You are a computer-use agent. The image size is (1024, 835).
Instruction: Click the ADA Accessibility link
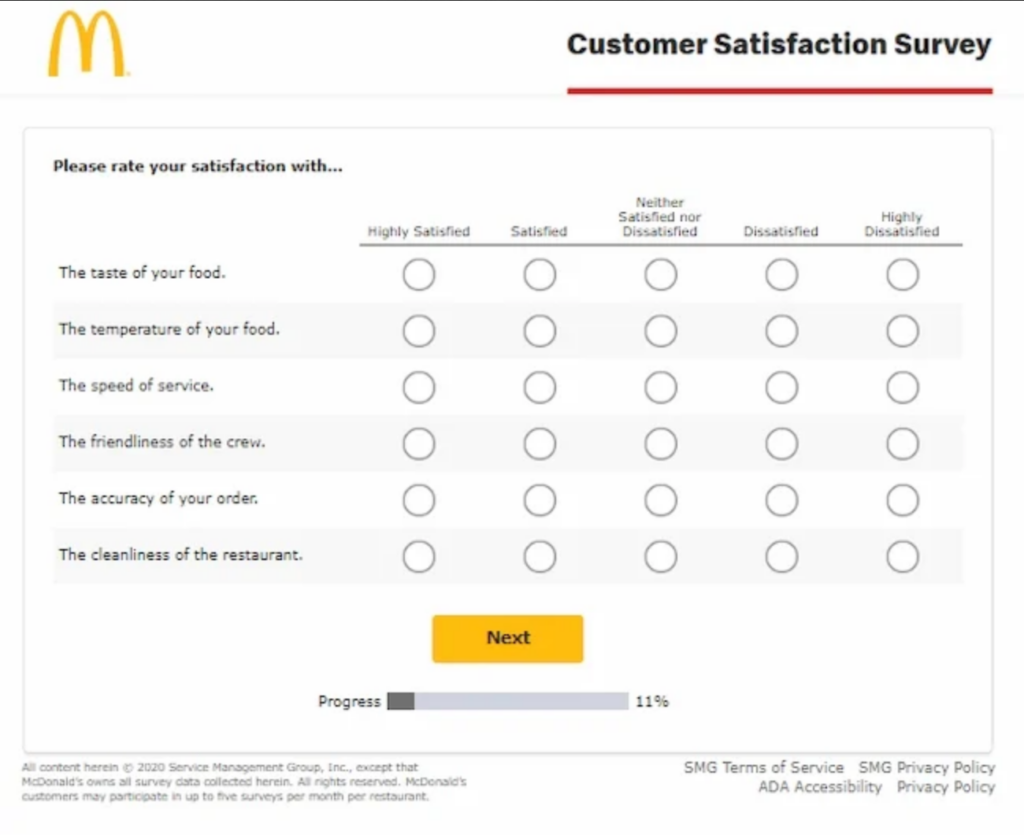click(x=821, y=787)
